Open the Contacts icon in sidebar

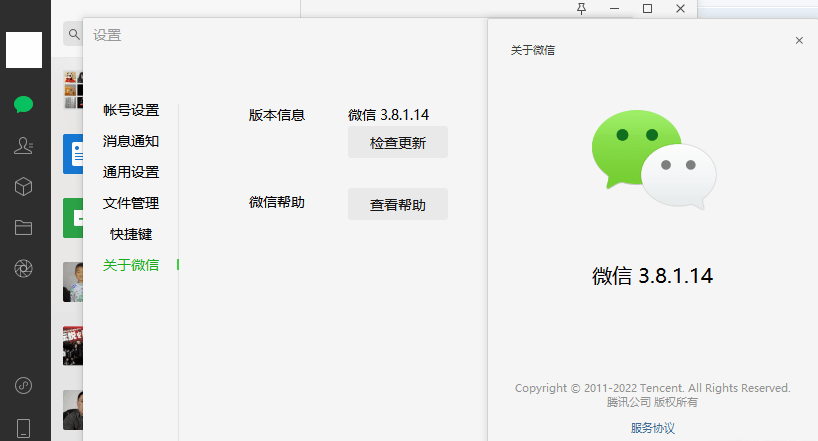pyautogui.click(x=23, y=146)
